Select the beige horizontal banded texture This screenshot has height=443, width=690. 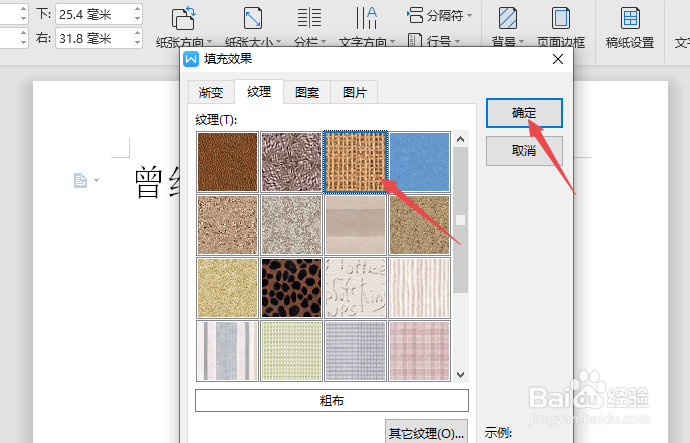click(x=356, y=225)
